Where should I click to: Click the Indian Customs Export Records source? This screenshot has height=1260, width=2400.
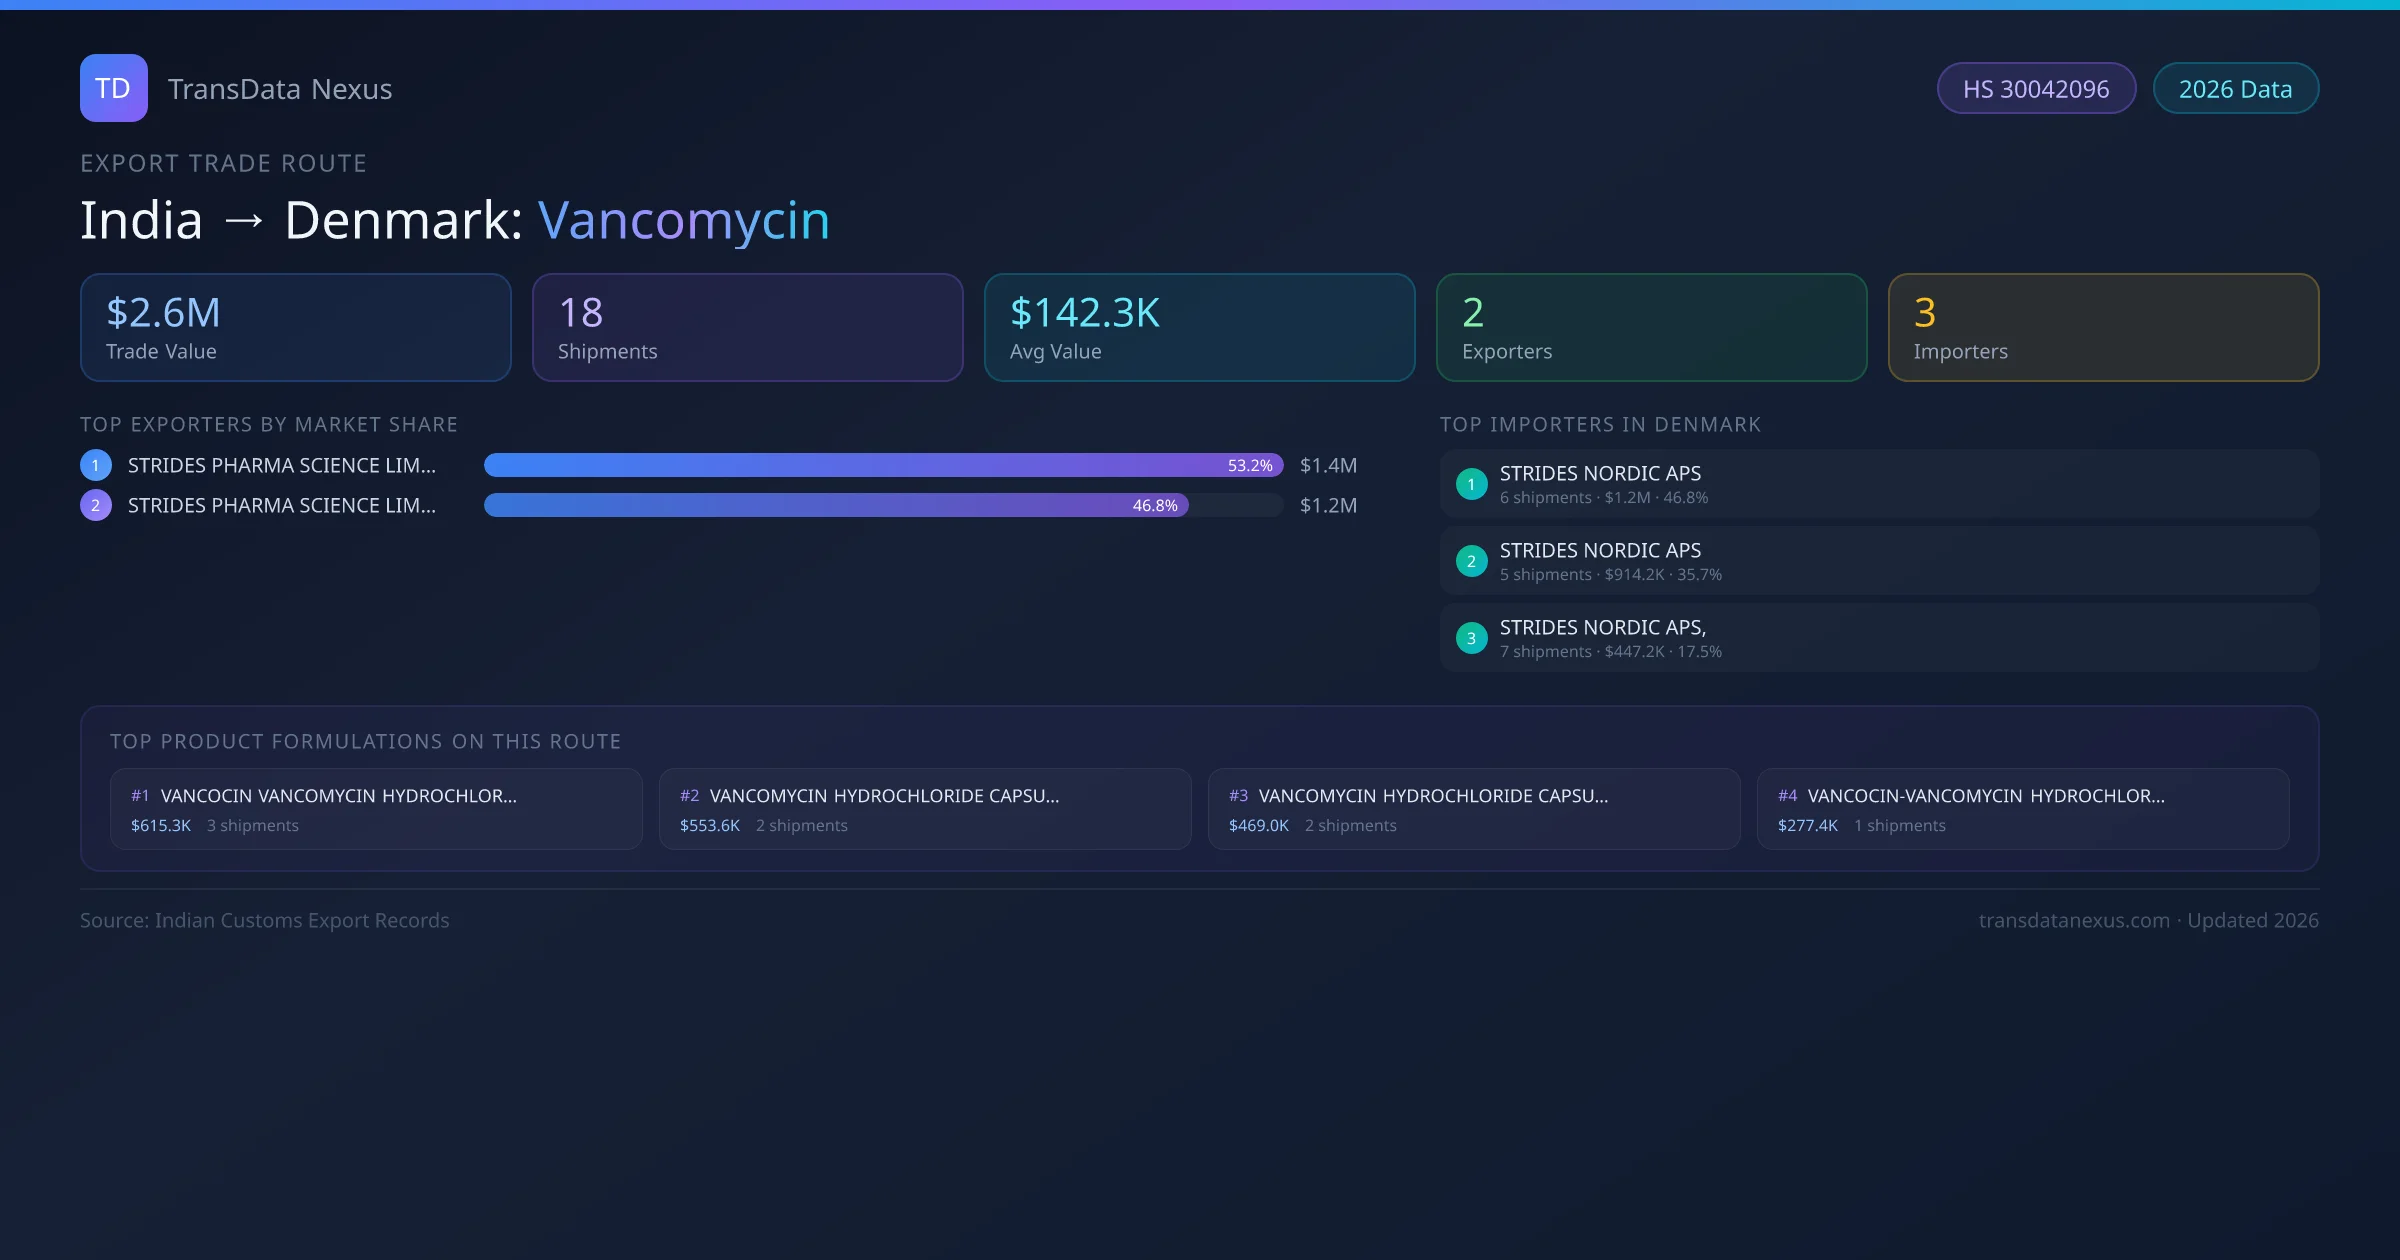pyautogui.click(x=265, y=920)
